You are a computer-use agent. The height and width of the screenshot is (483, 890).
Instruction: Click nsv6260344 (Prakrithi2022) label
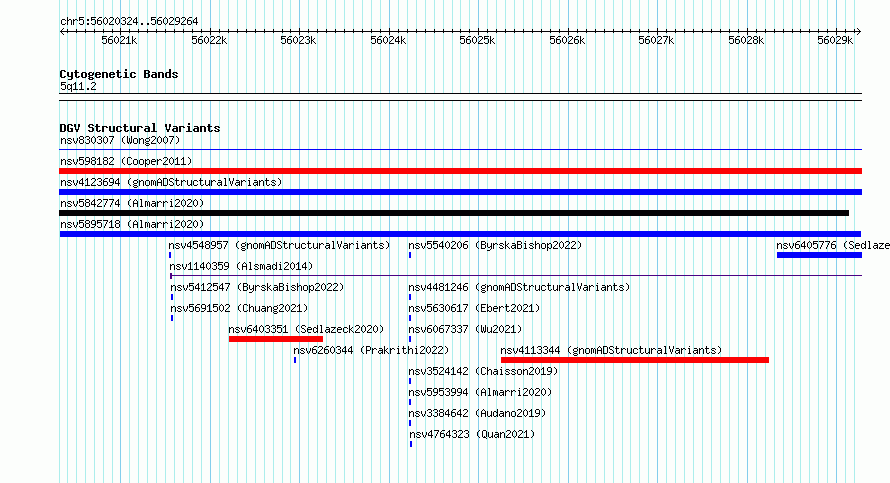pos(371,350)
